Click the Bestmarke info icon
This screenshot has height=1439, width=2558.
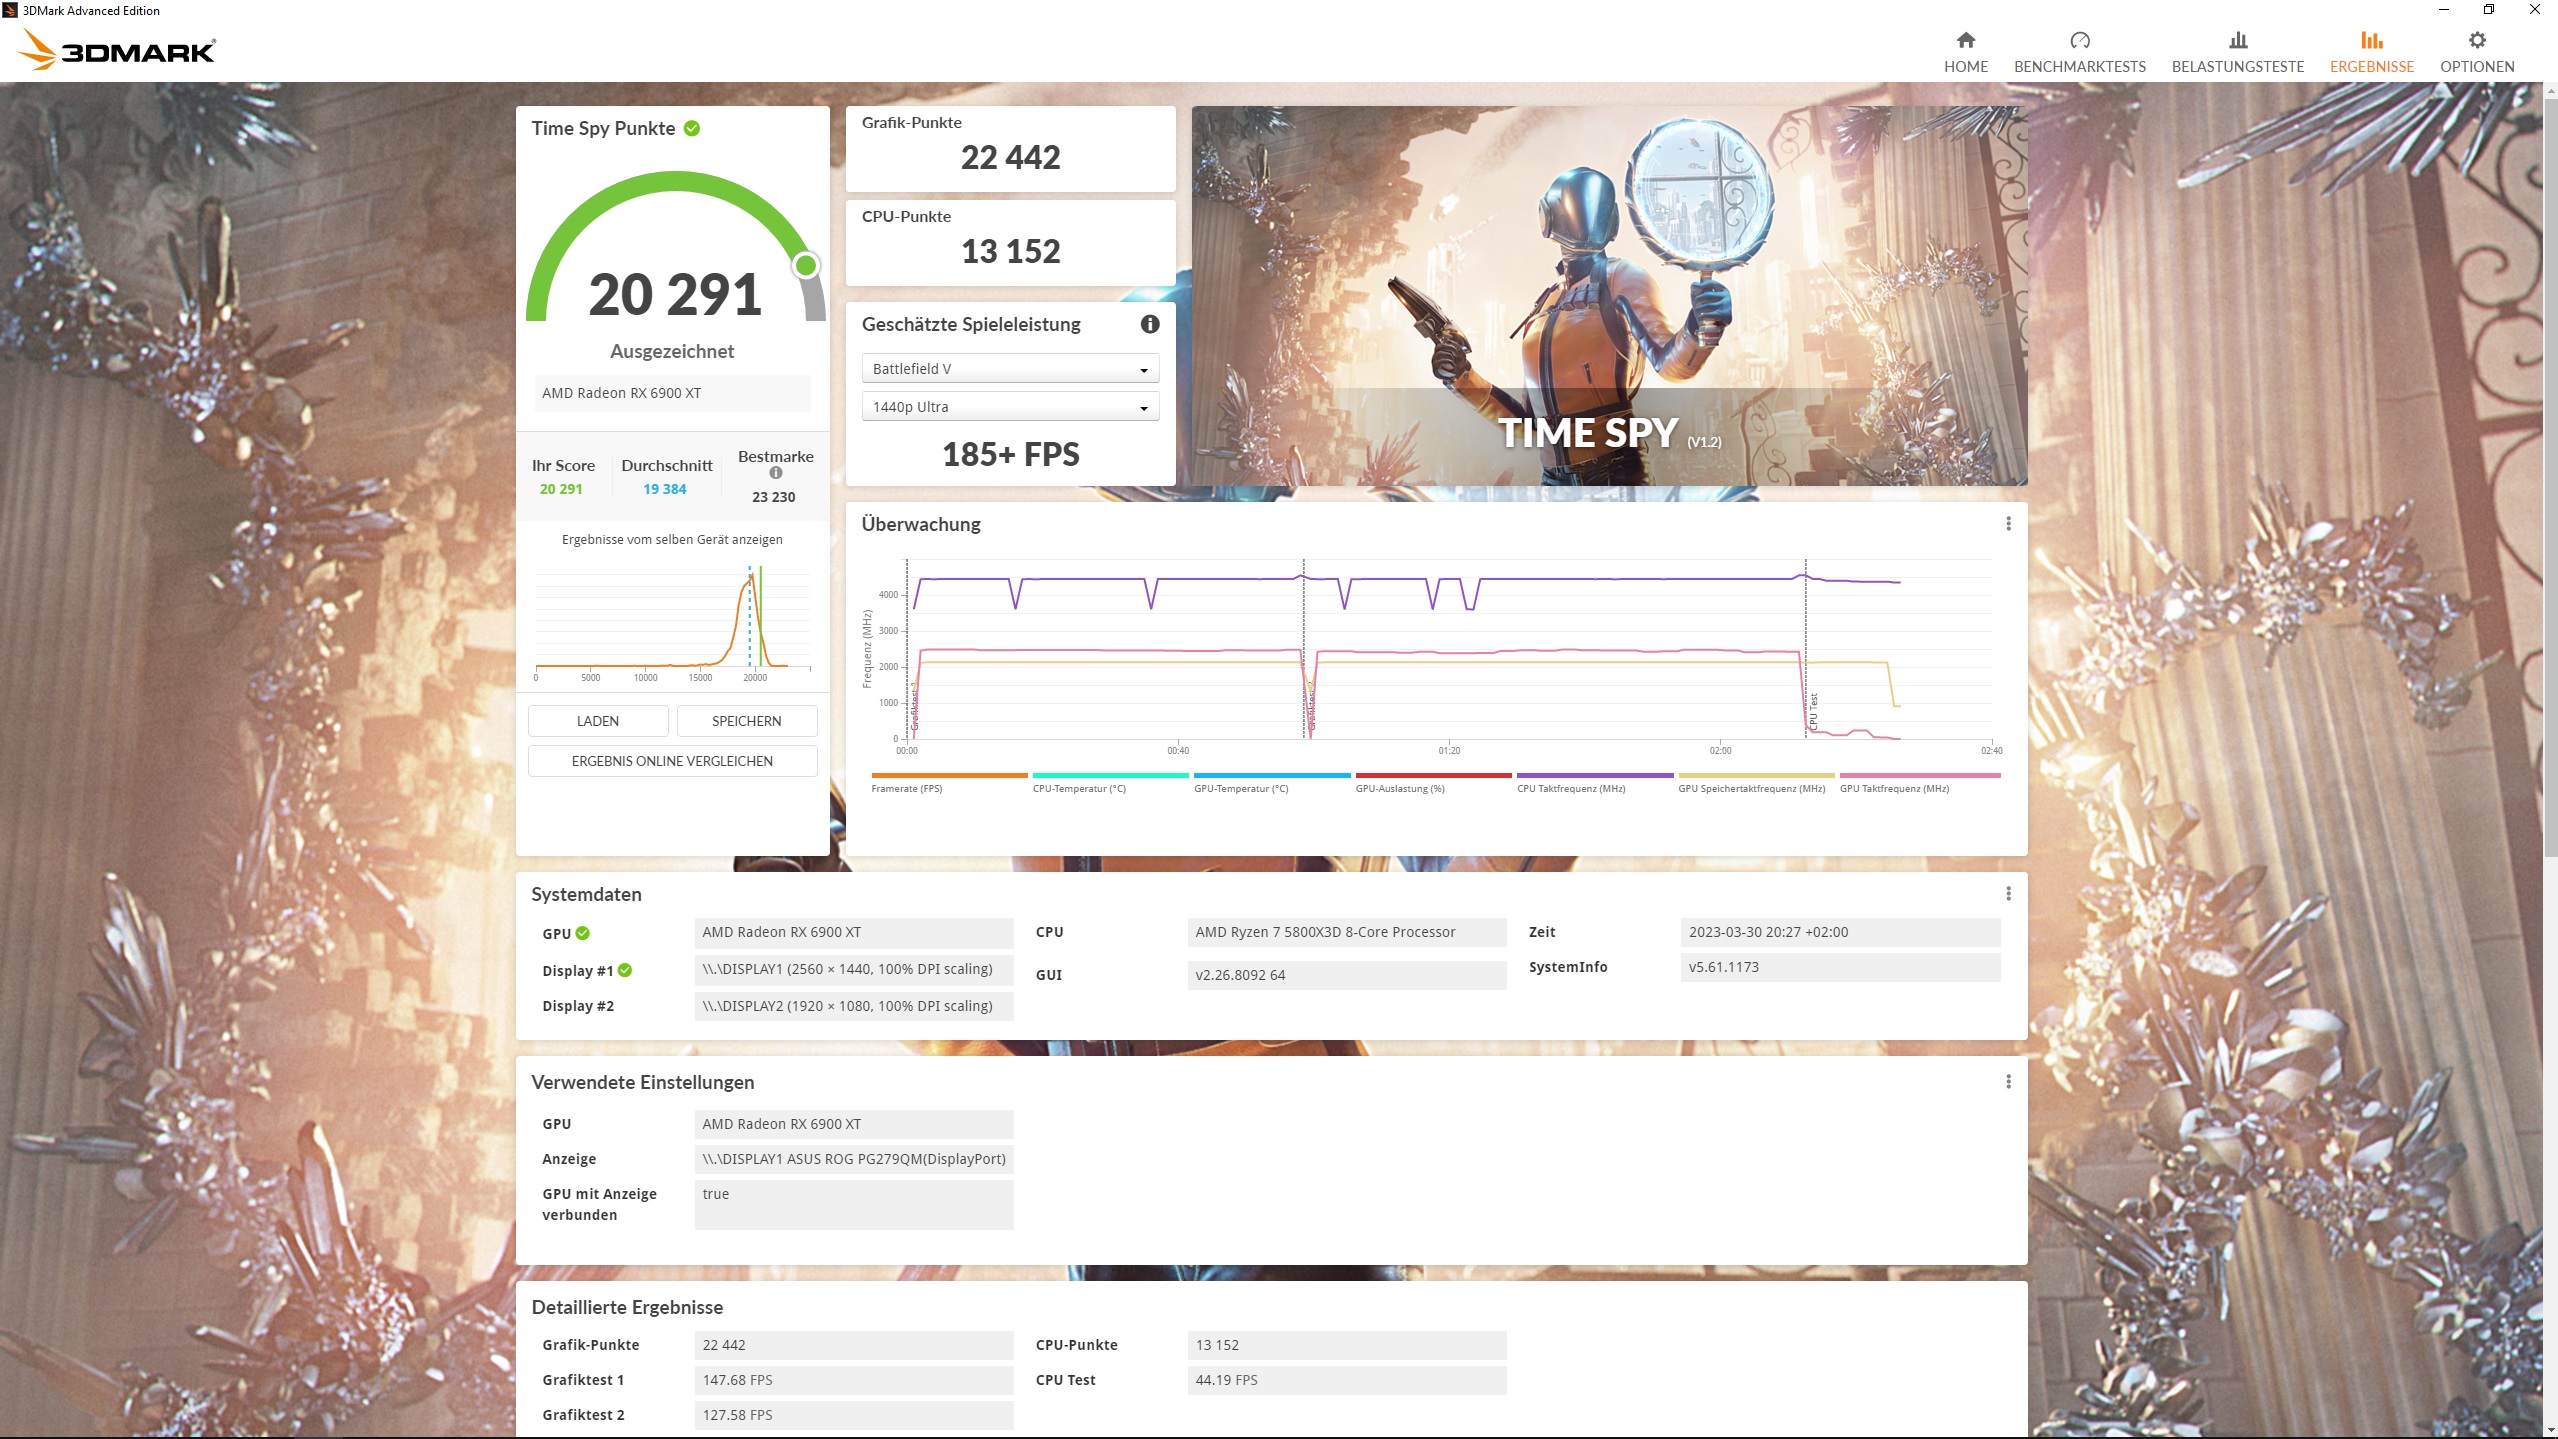point(776,473)
